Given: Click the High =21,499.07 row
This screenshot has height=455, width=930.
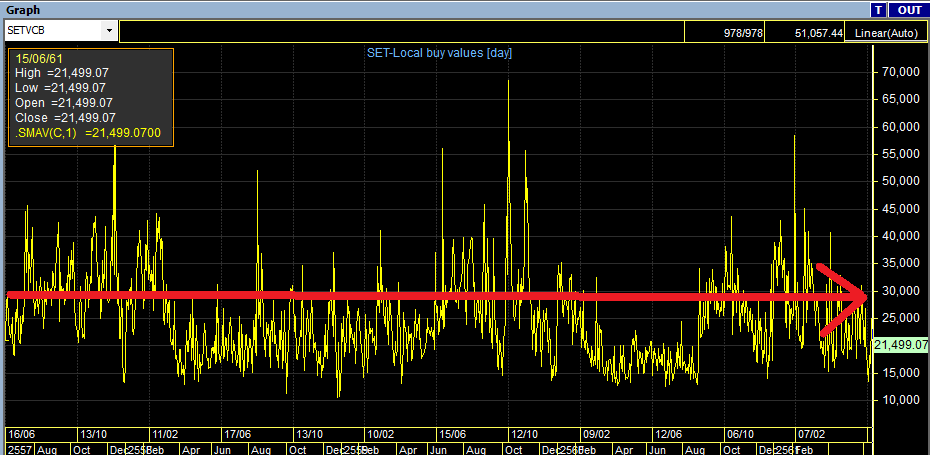Looking at the screenshot, I should coord(62,74).
